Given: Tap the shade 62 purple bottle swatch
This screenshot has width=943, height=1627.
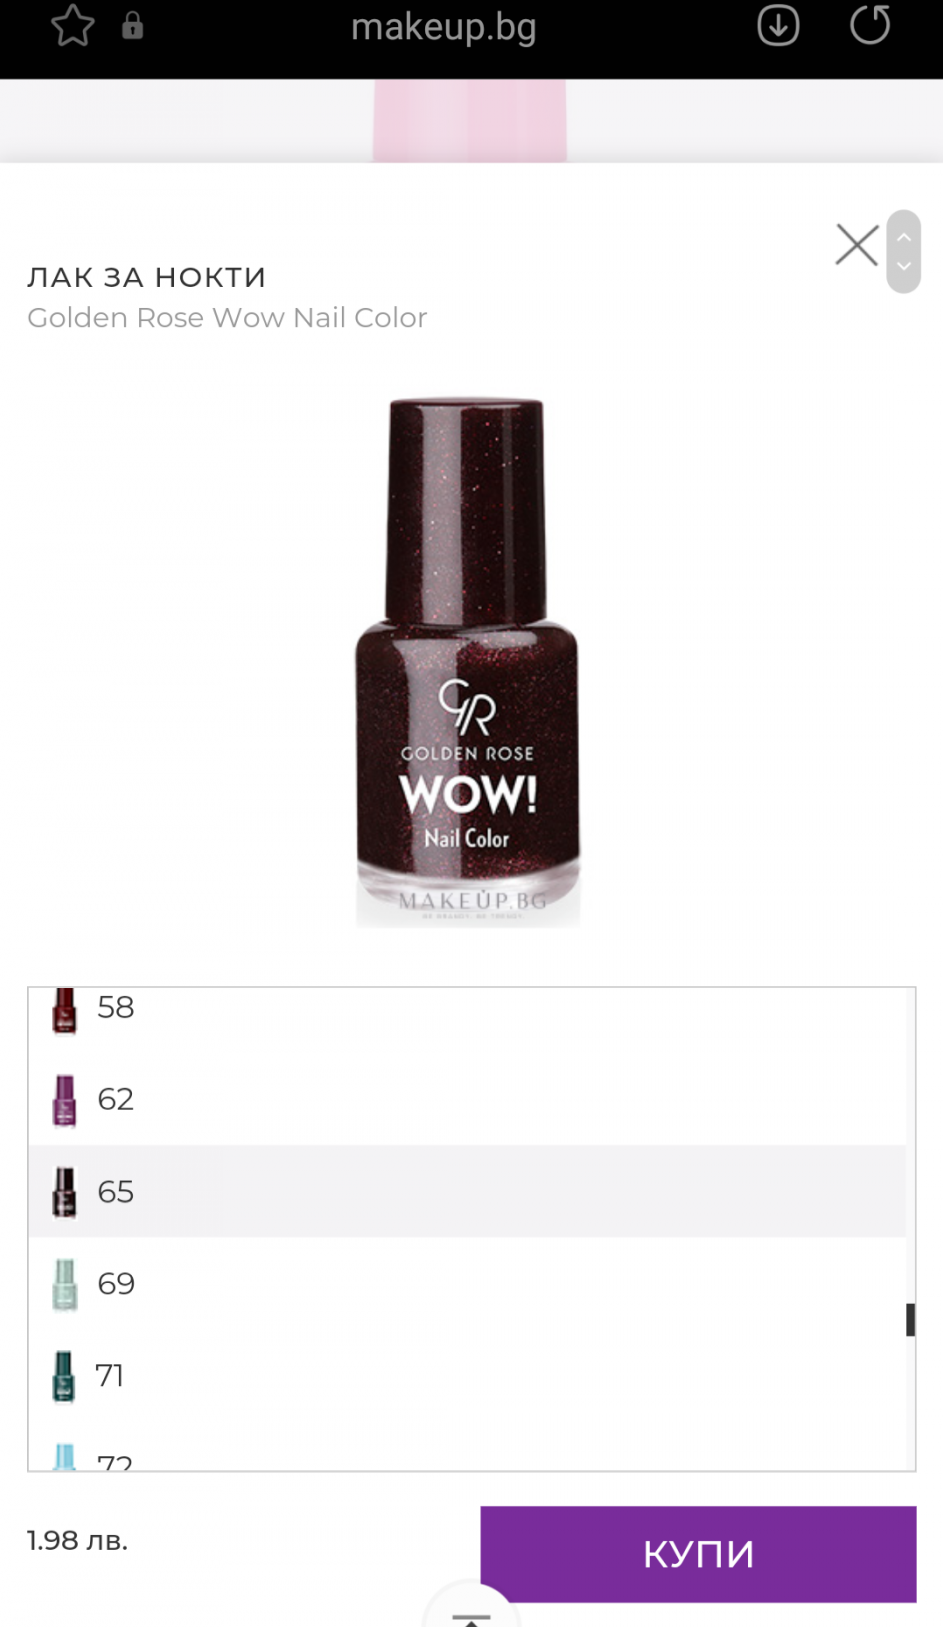Looking at the screenshot, I should 64,1100.
